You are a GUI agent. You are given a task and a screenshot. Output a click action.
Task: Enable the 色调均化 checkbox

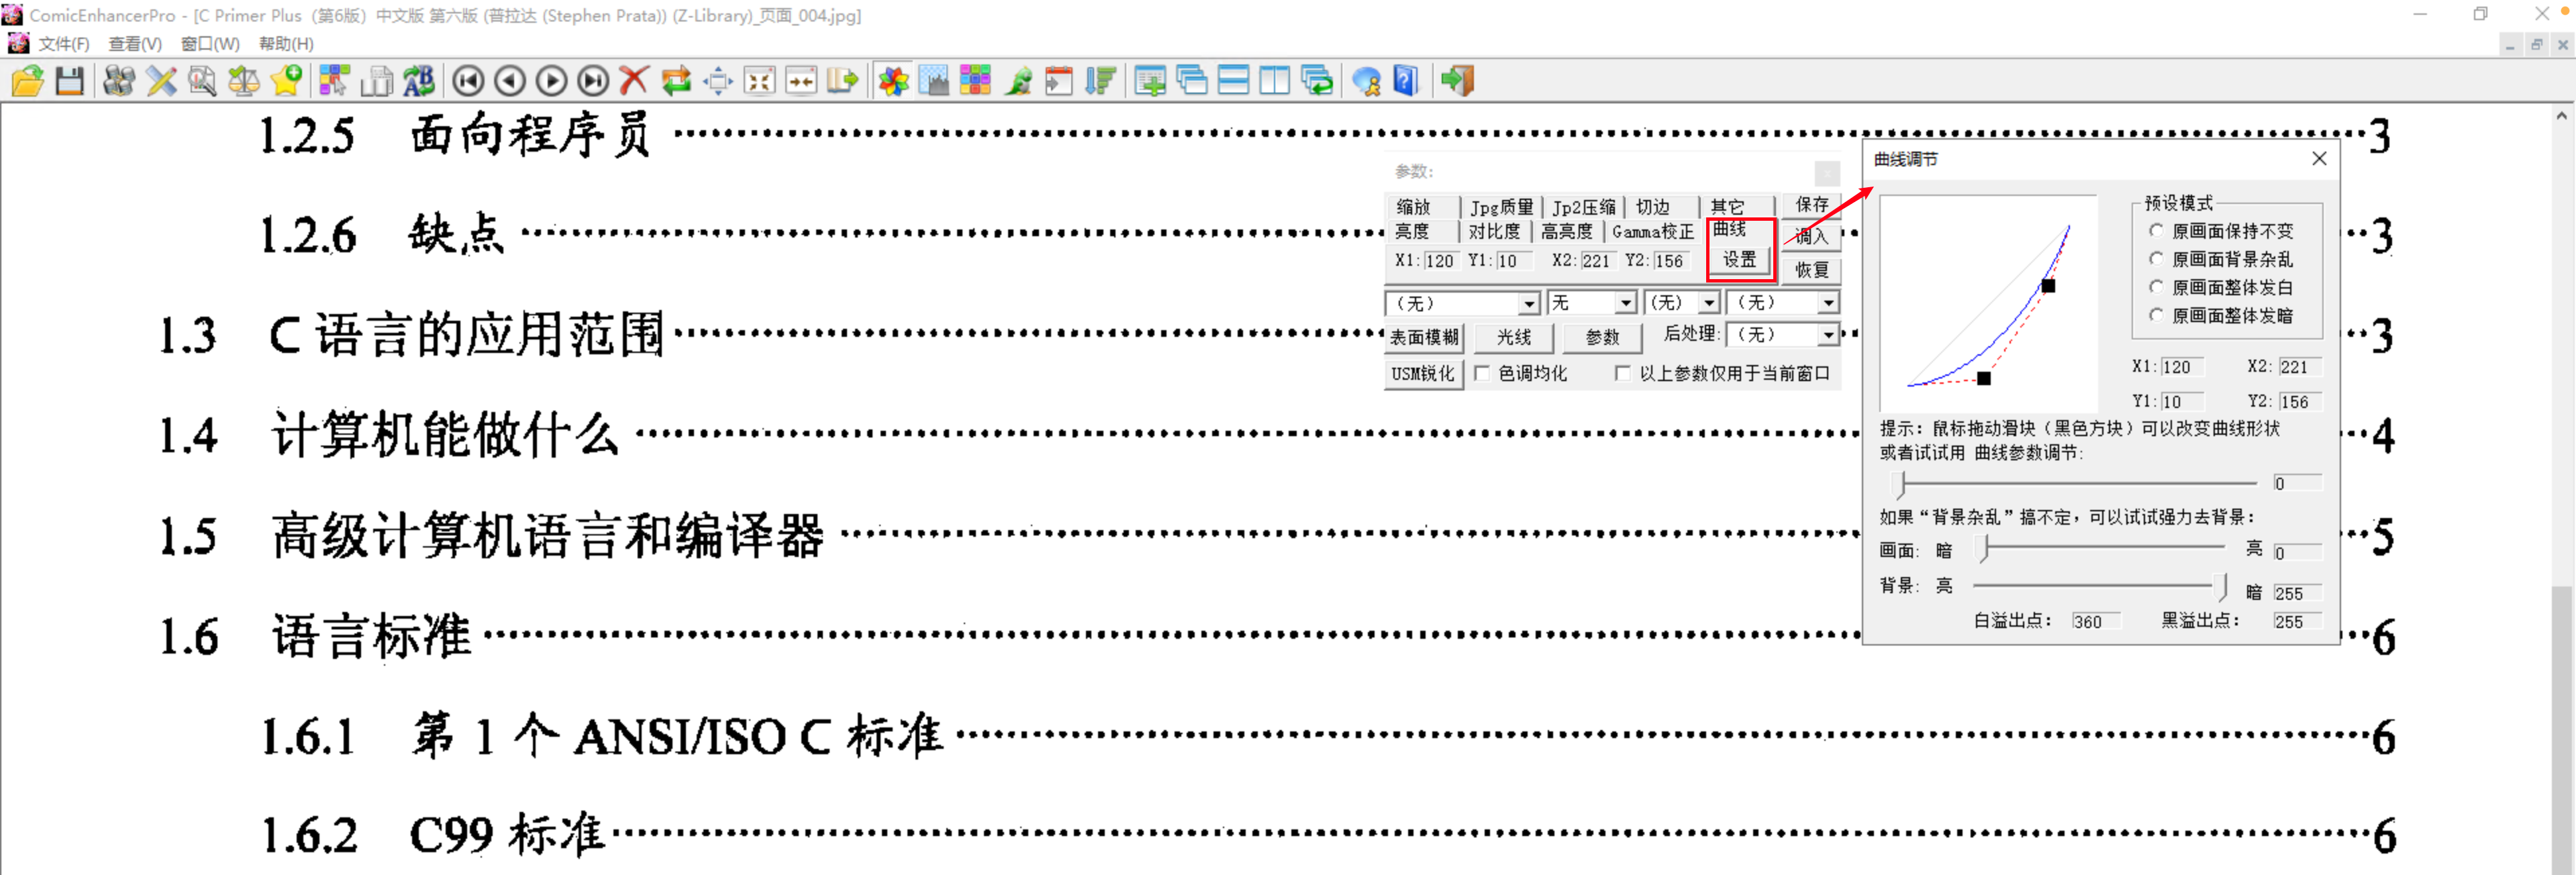[1483, 373]
